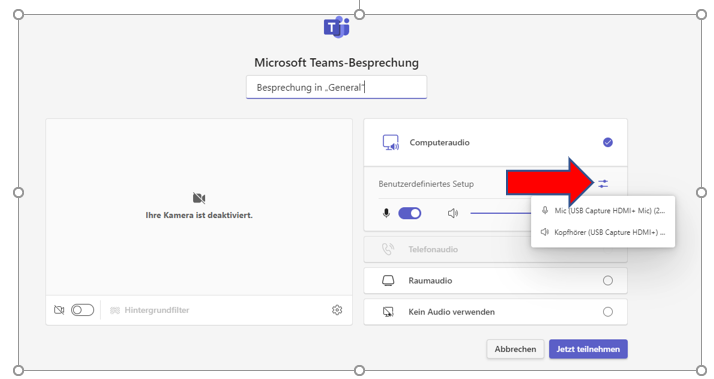Click the Telefonaudio phone icon

tap(388, 249)
